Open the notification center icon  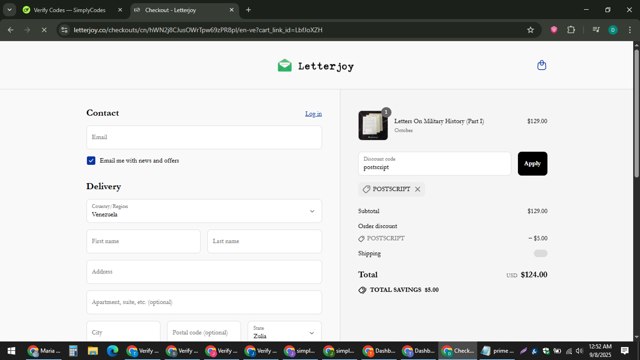pyautogui.click(x=624, y=351)
